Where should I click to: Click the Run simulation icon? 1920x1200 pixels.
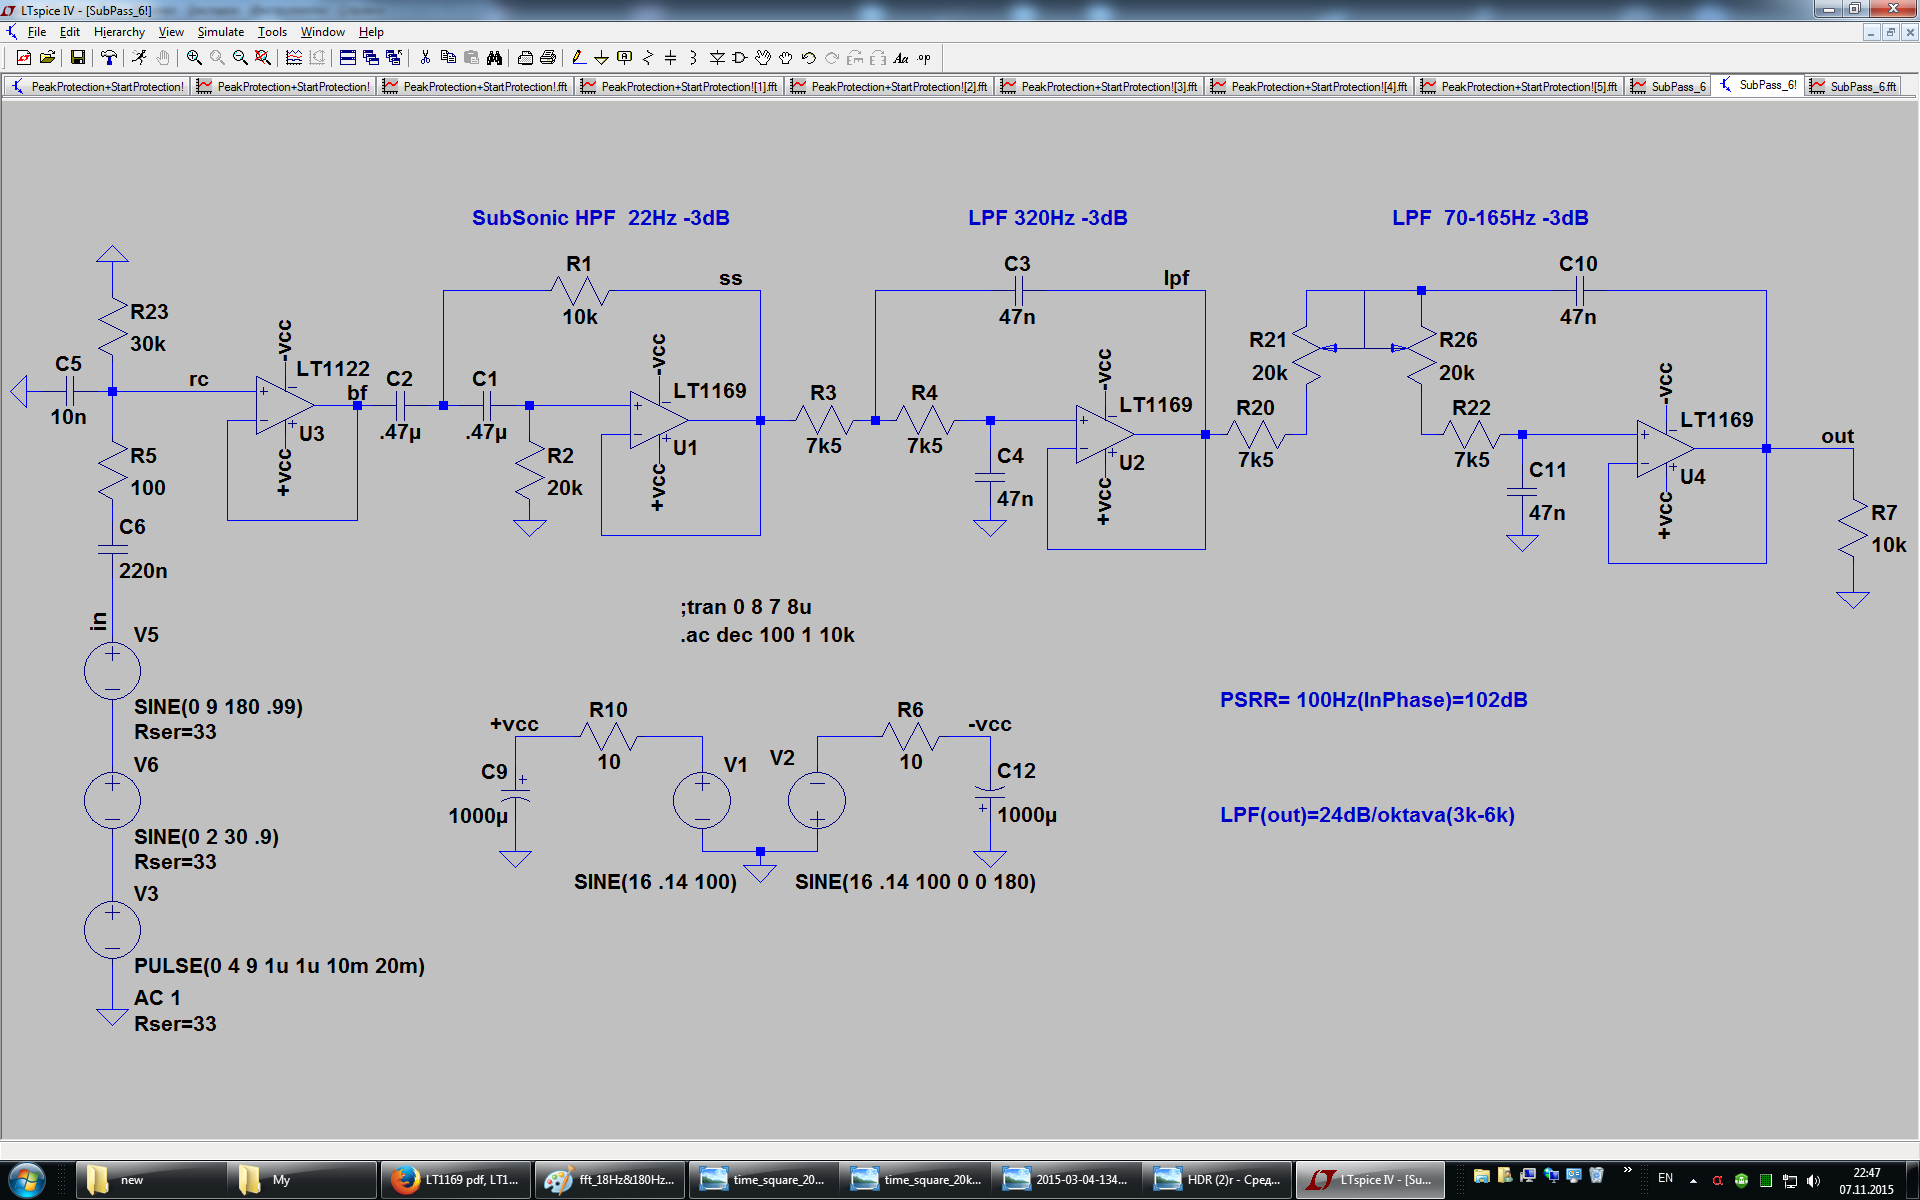click(x=139, y=58)
